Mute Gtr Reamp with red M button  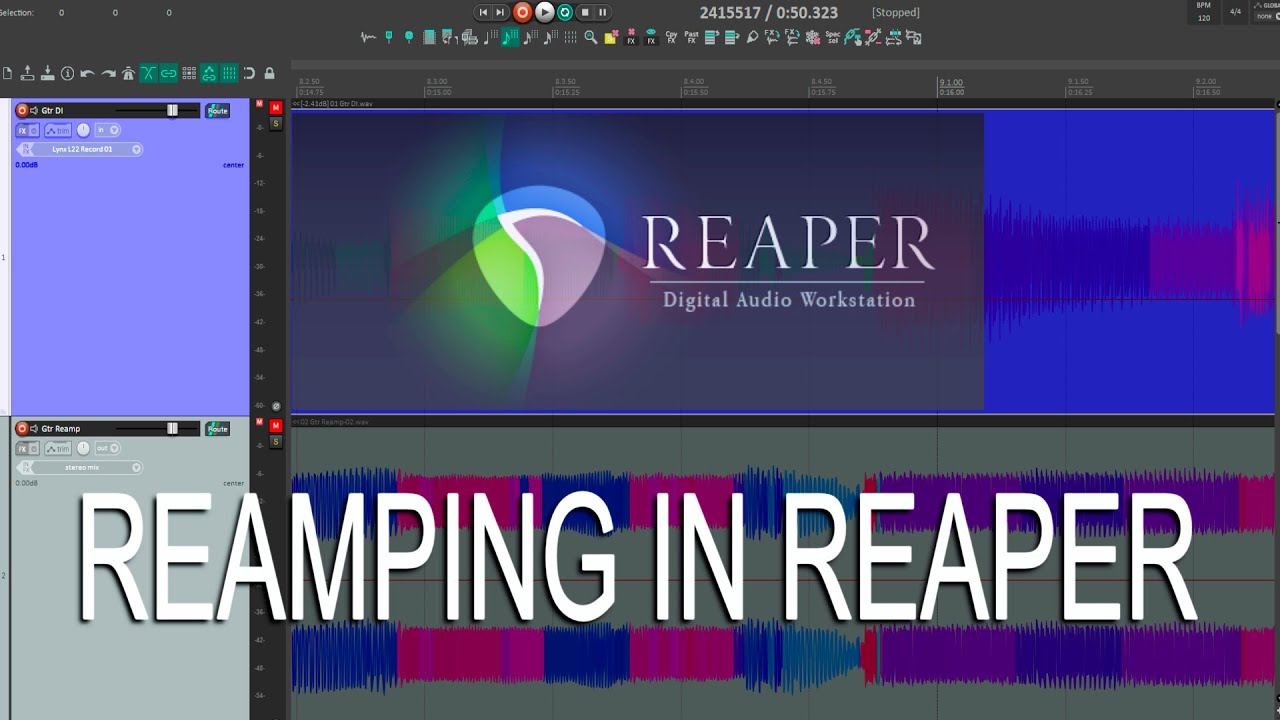tap(276, 425)
